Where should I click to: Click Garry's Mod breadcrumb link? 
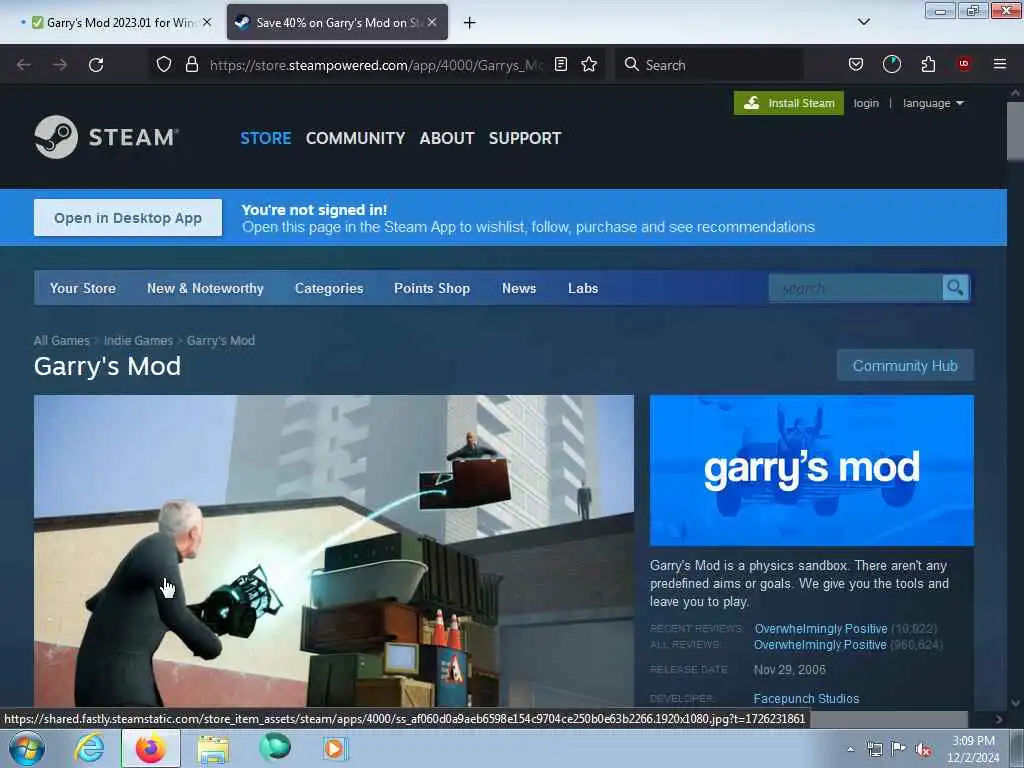(221, 340)
